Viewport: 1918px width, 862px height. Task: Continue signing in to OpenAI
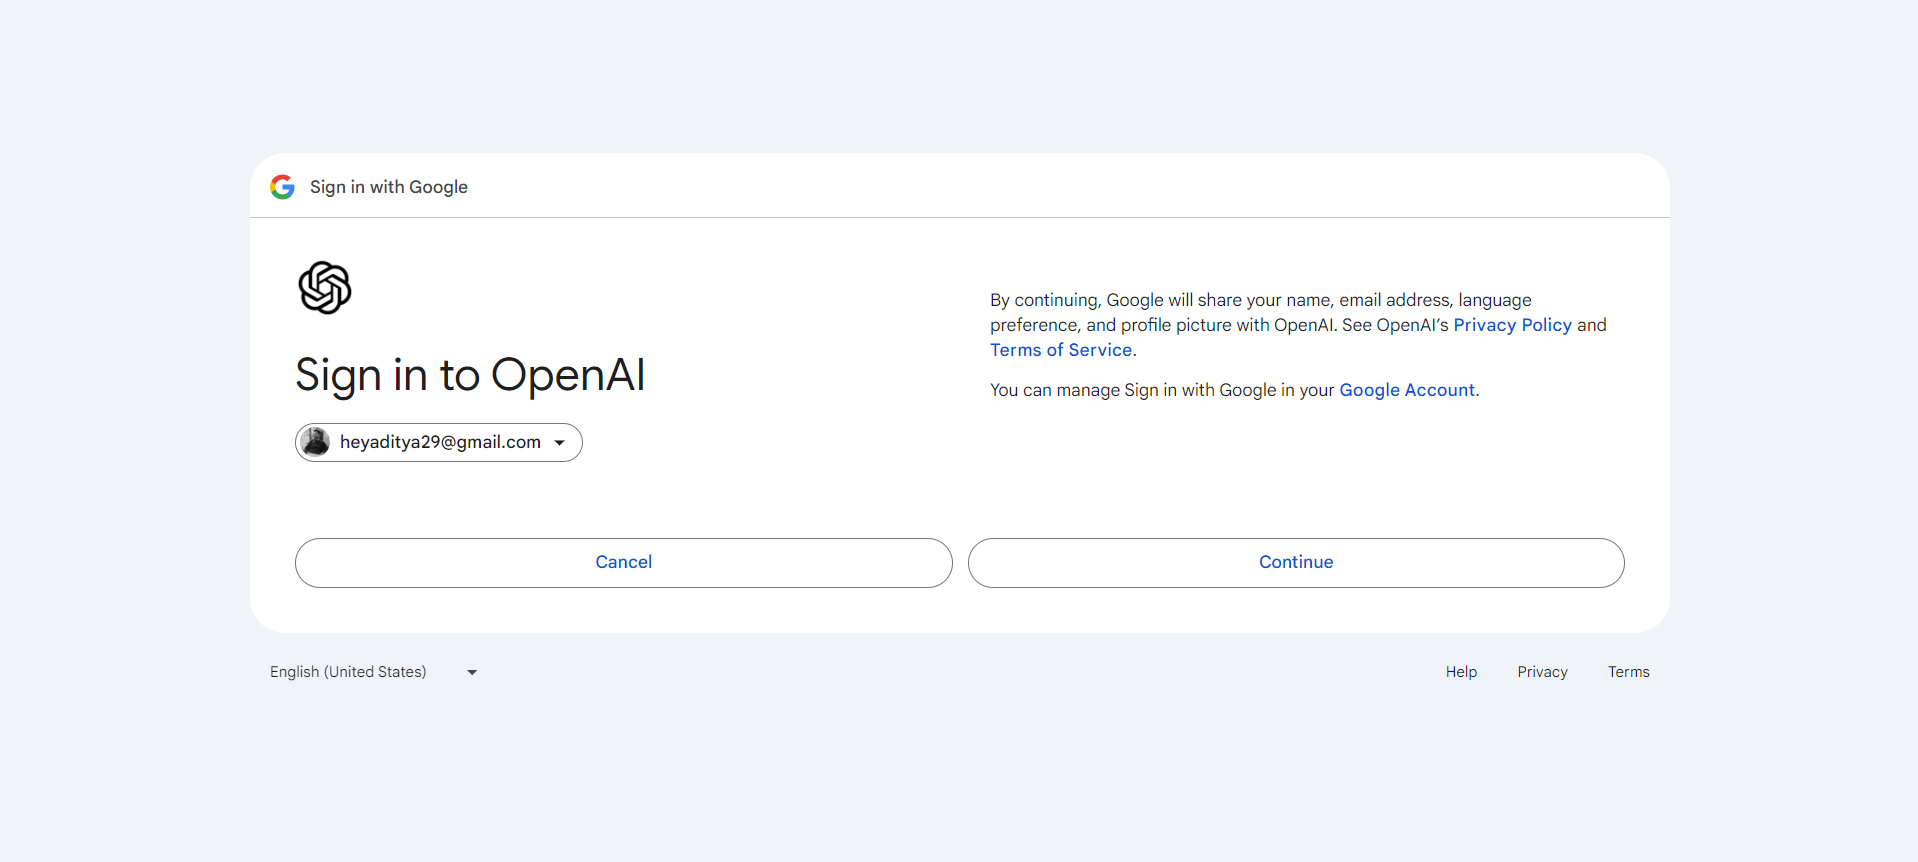(x=1296, y=563)
